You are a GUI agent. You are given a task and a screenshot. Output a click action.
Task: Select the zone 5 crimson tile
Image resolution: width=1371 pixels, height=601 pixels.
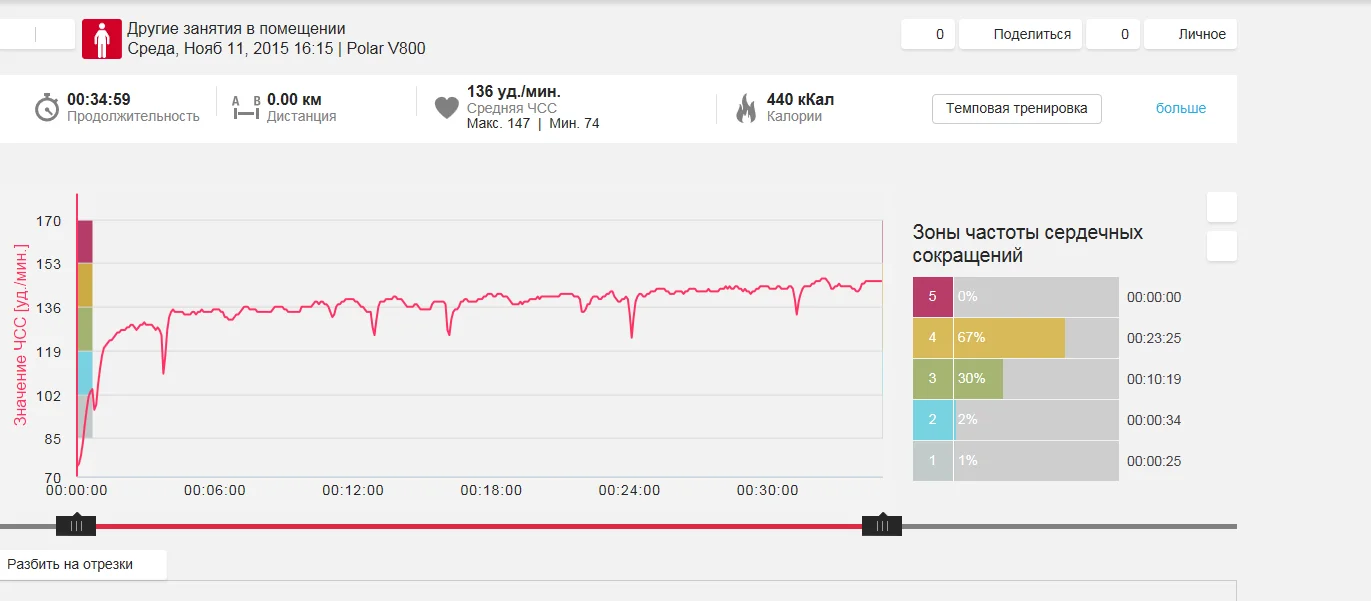point(933,297)
